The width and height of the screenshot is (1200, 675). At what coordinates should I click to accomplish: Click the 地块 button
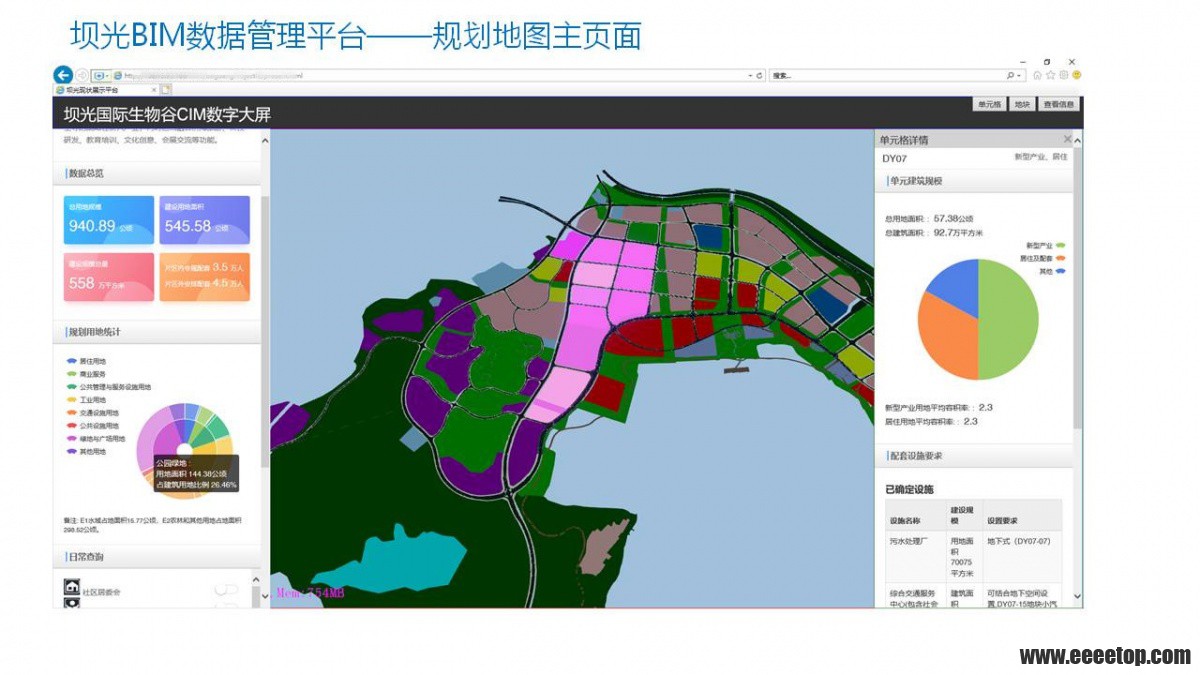tap(1021, 104)
